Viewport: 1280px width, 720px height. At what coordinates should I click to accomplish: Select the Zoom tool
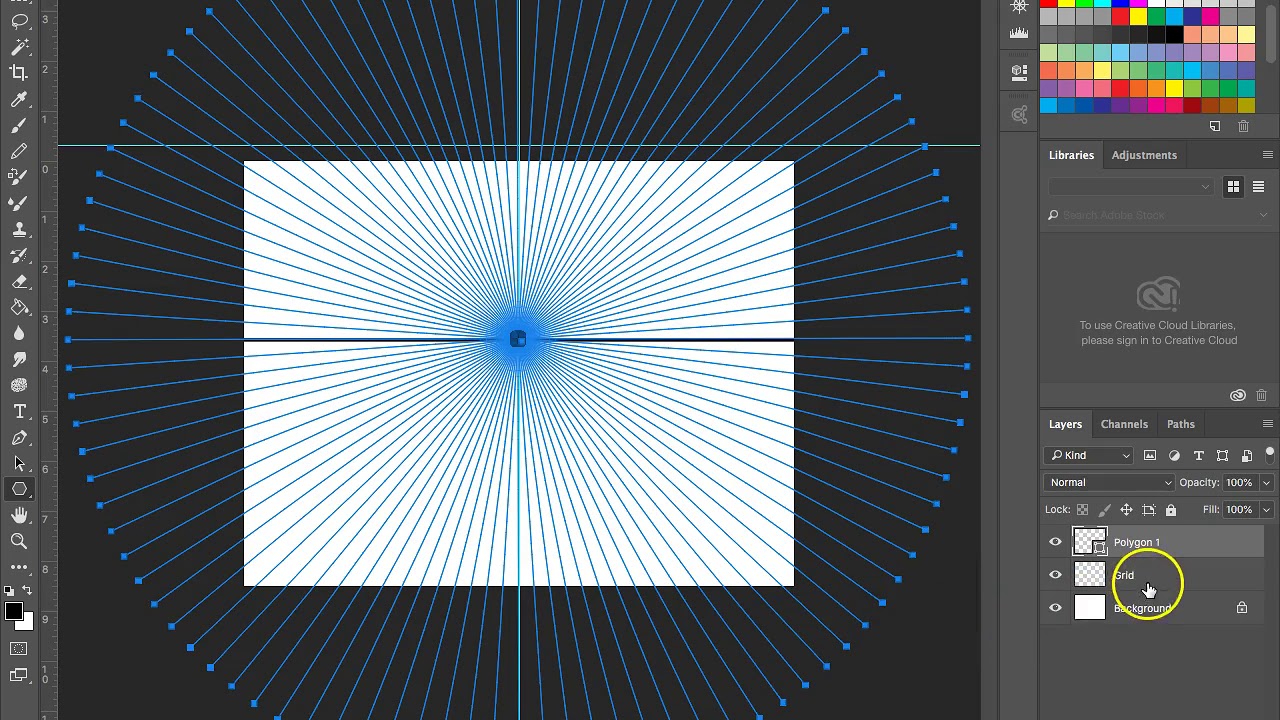(x=19, y=541)
